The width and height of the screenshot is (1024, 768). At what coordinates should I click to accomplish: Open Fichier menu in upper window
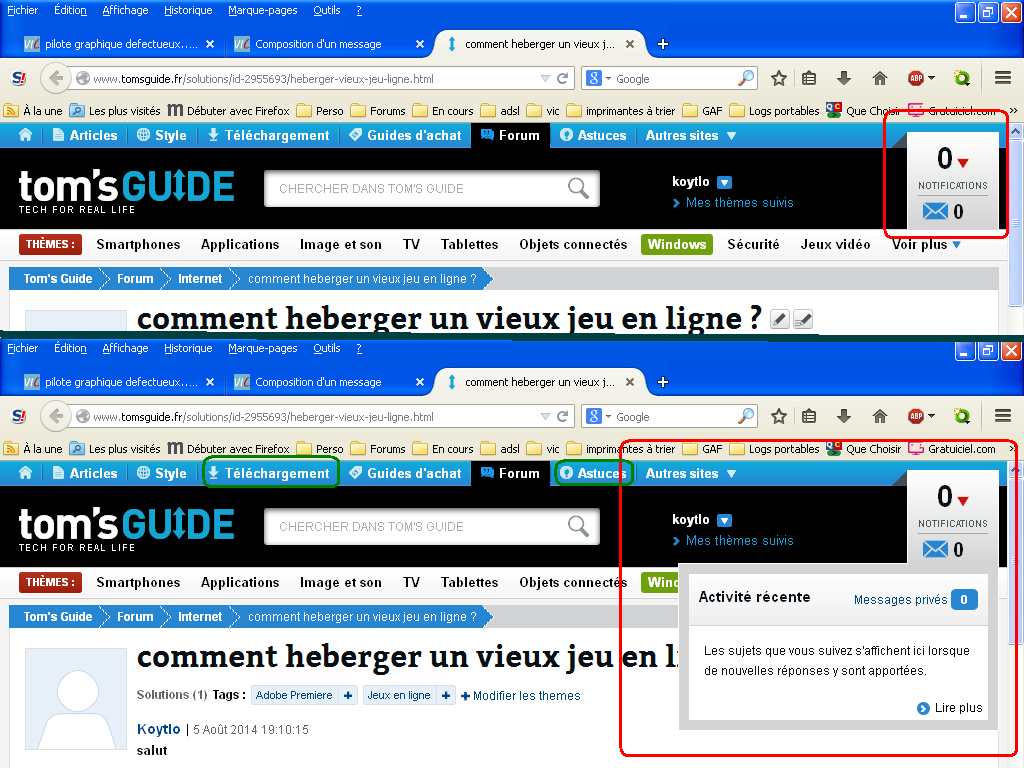pos(22,10)
